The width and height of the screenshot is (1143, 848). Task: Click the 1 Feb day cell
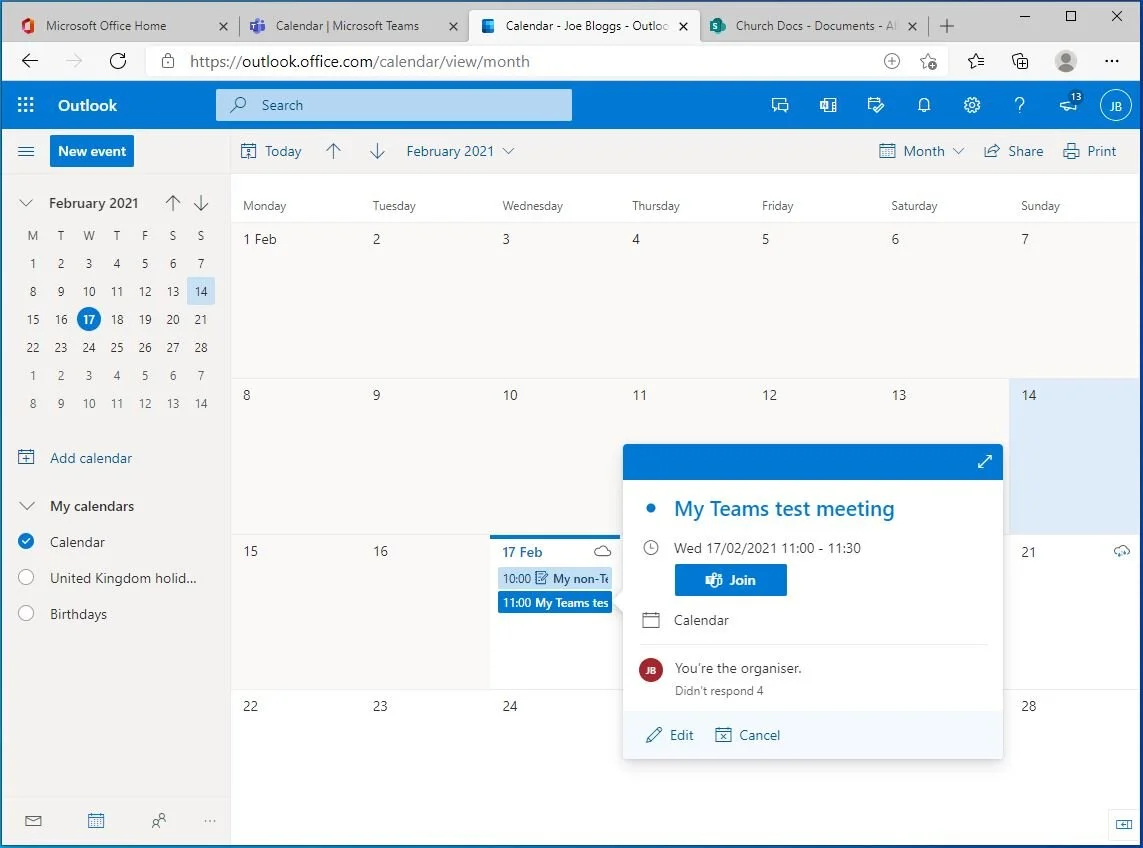coord(295,300)
